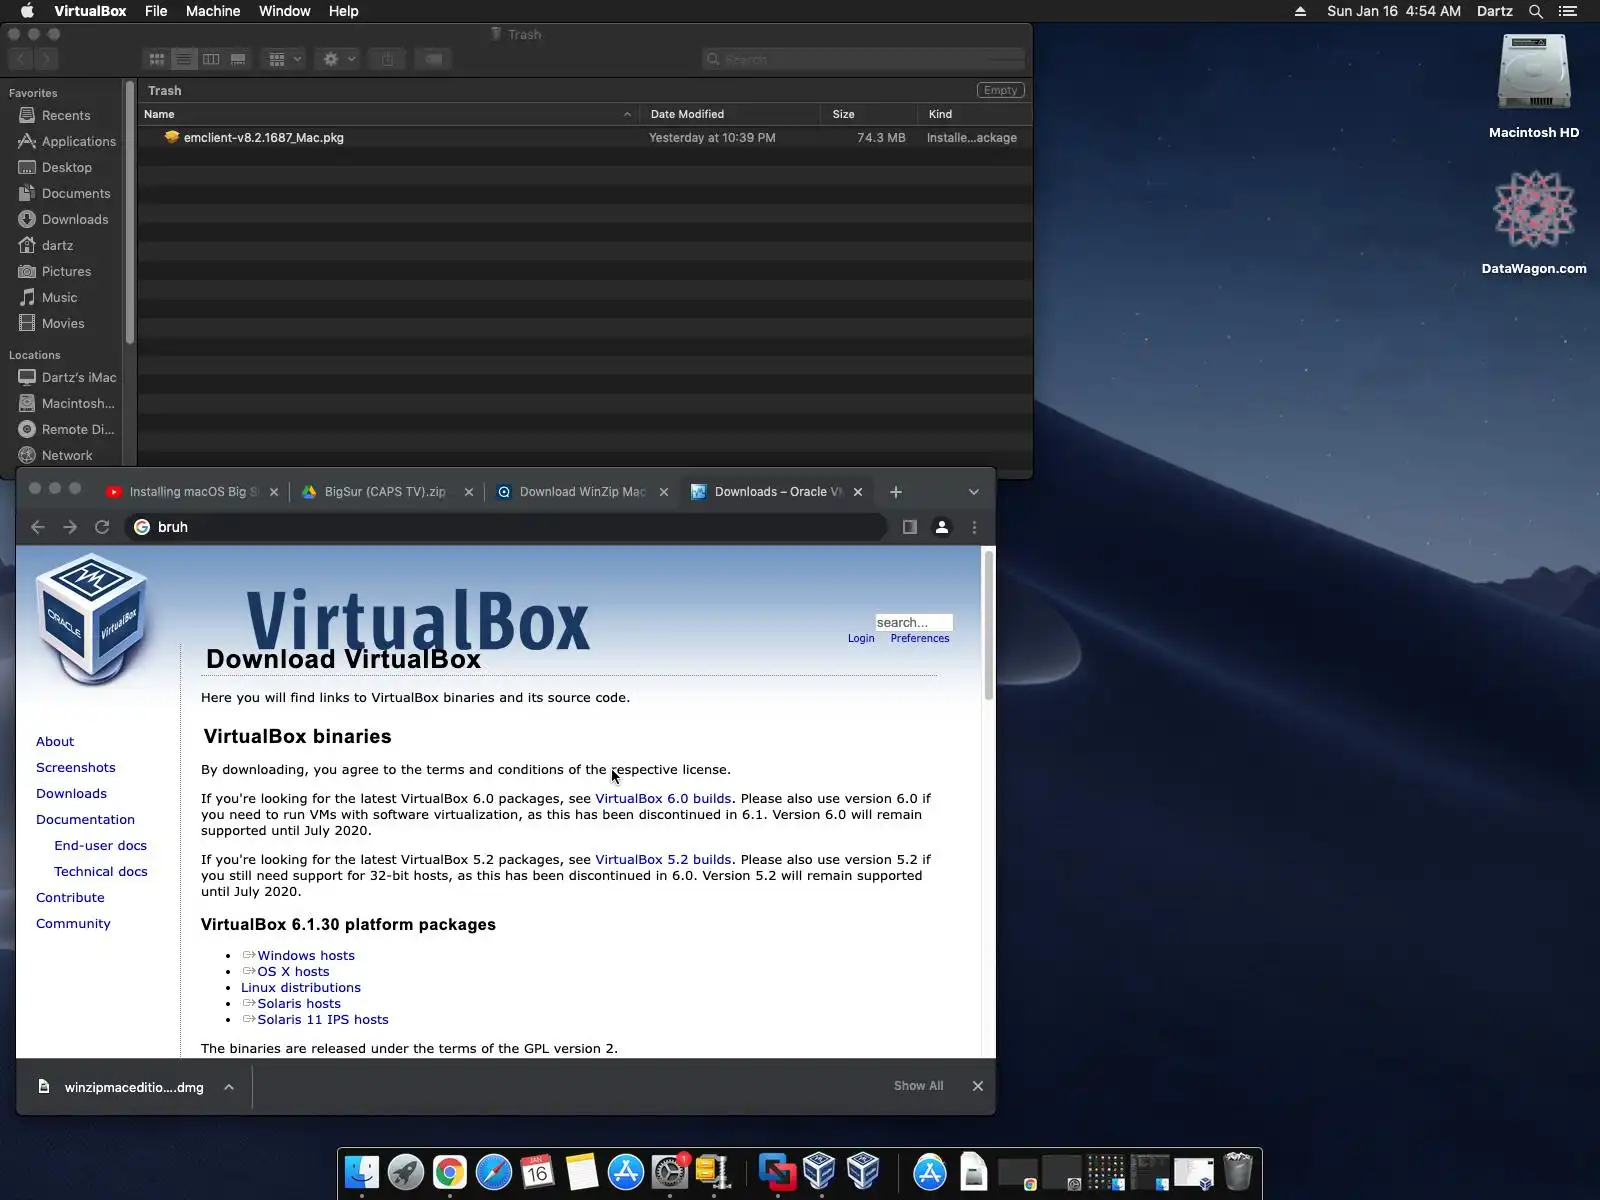The width and height of the screenshot is (1600, 1200).
Task: Click the Chrome address bar
Action: [x=506, y=527]
